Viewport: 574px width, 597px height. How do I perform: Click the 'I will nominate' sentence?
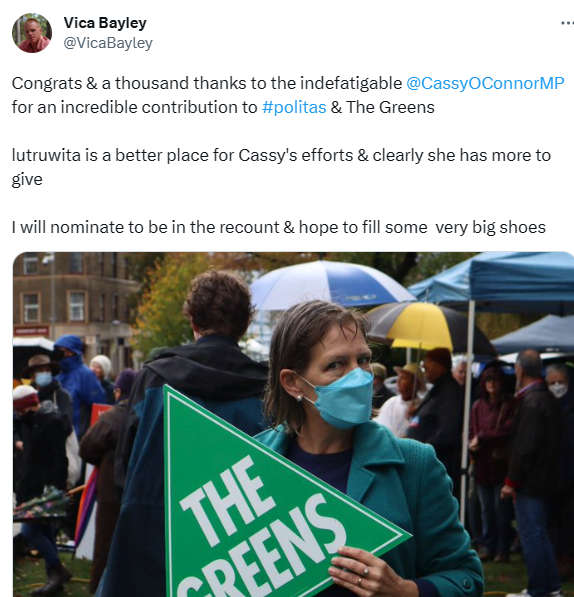[279, 227]
